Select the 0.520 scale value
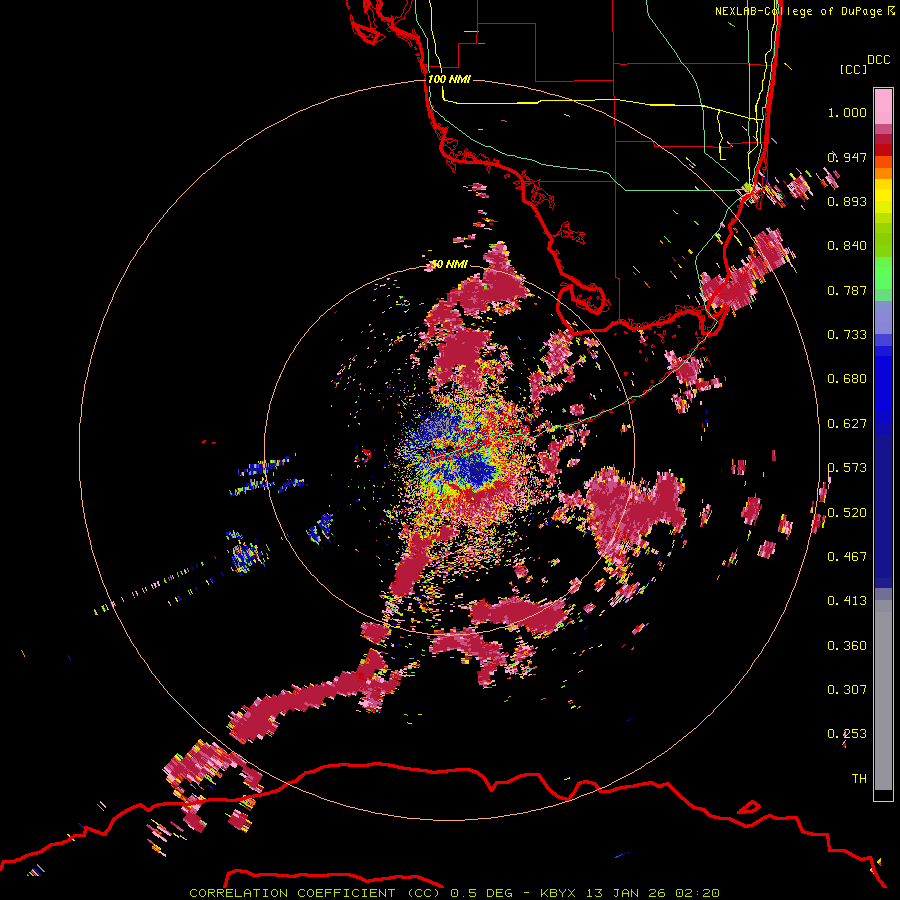 (x=847, y=513)
